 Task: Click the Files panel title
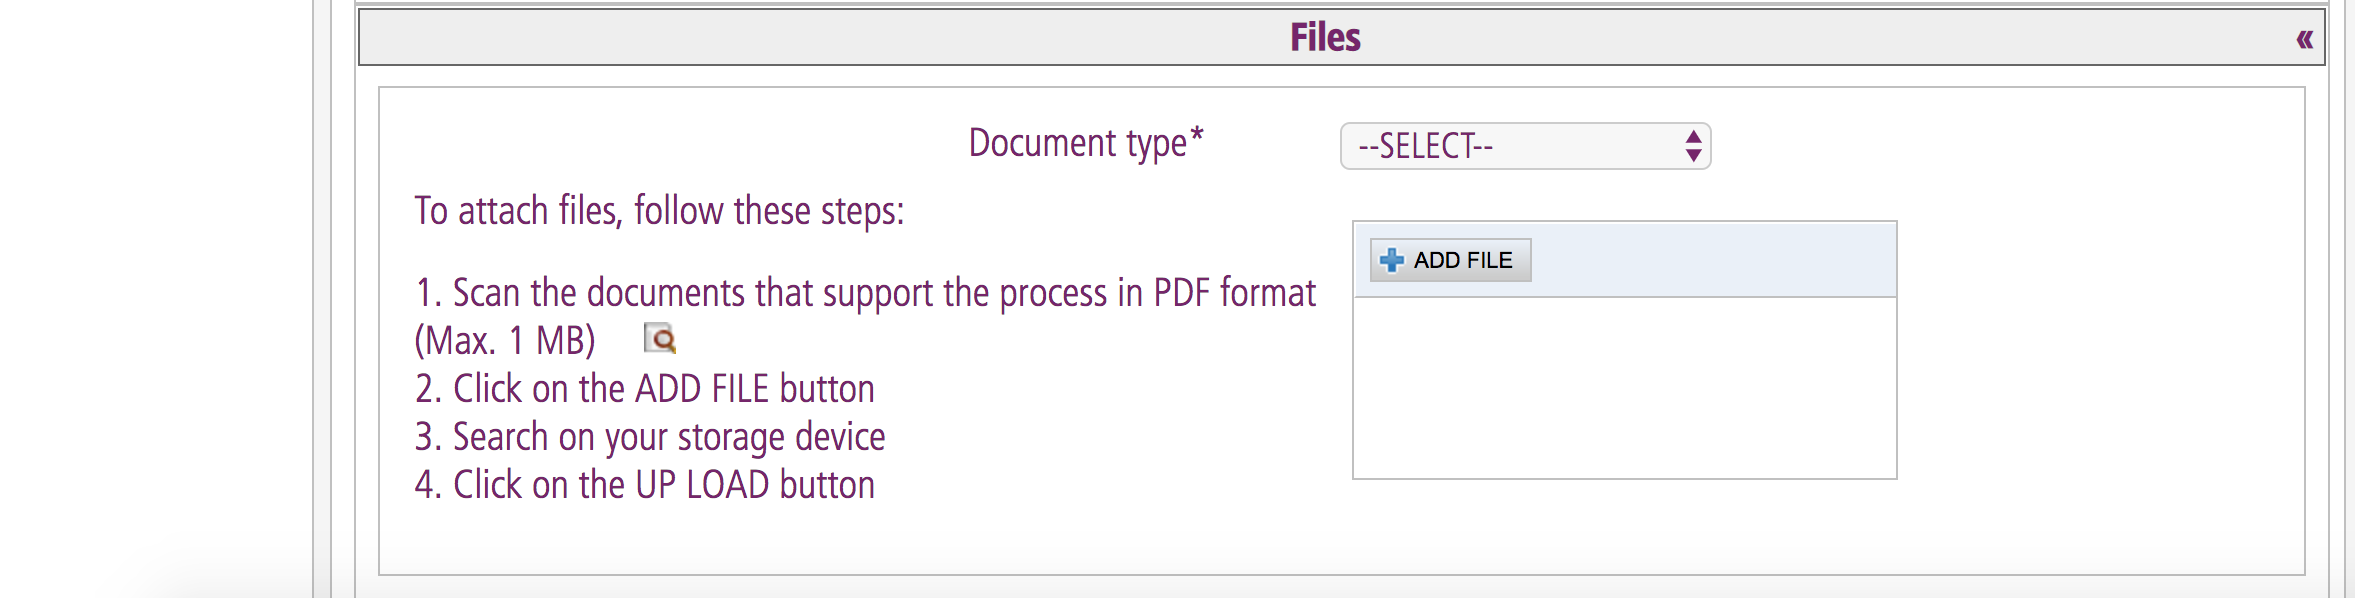pyautogui.click(x=1325, y=38)
